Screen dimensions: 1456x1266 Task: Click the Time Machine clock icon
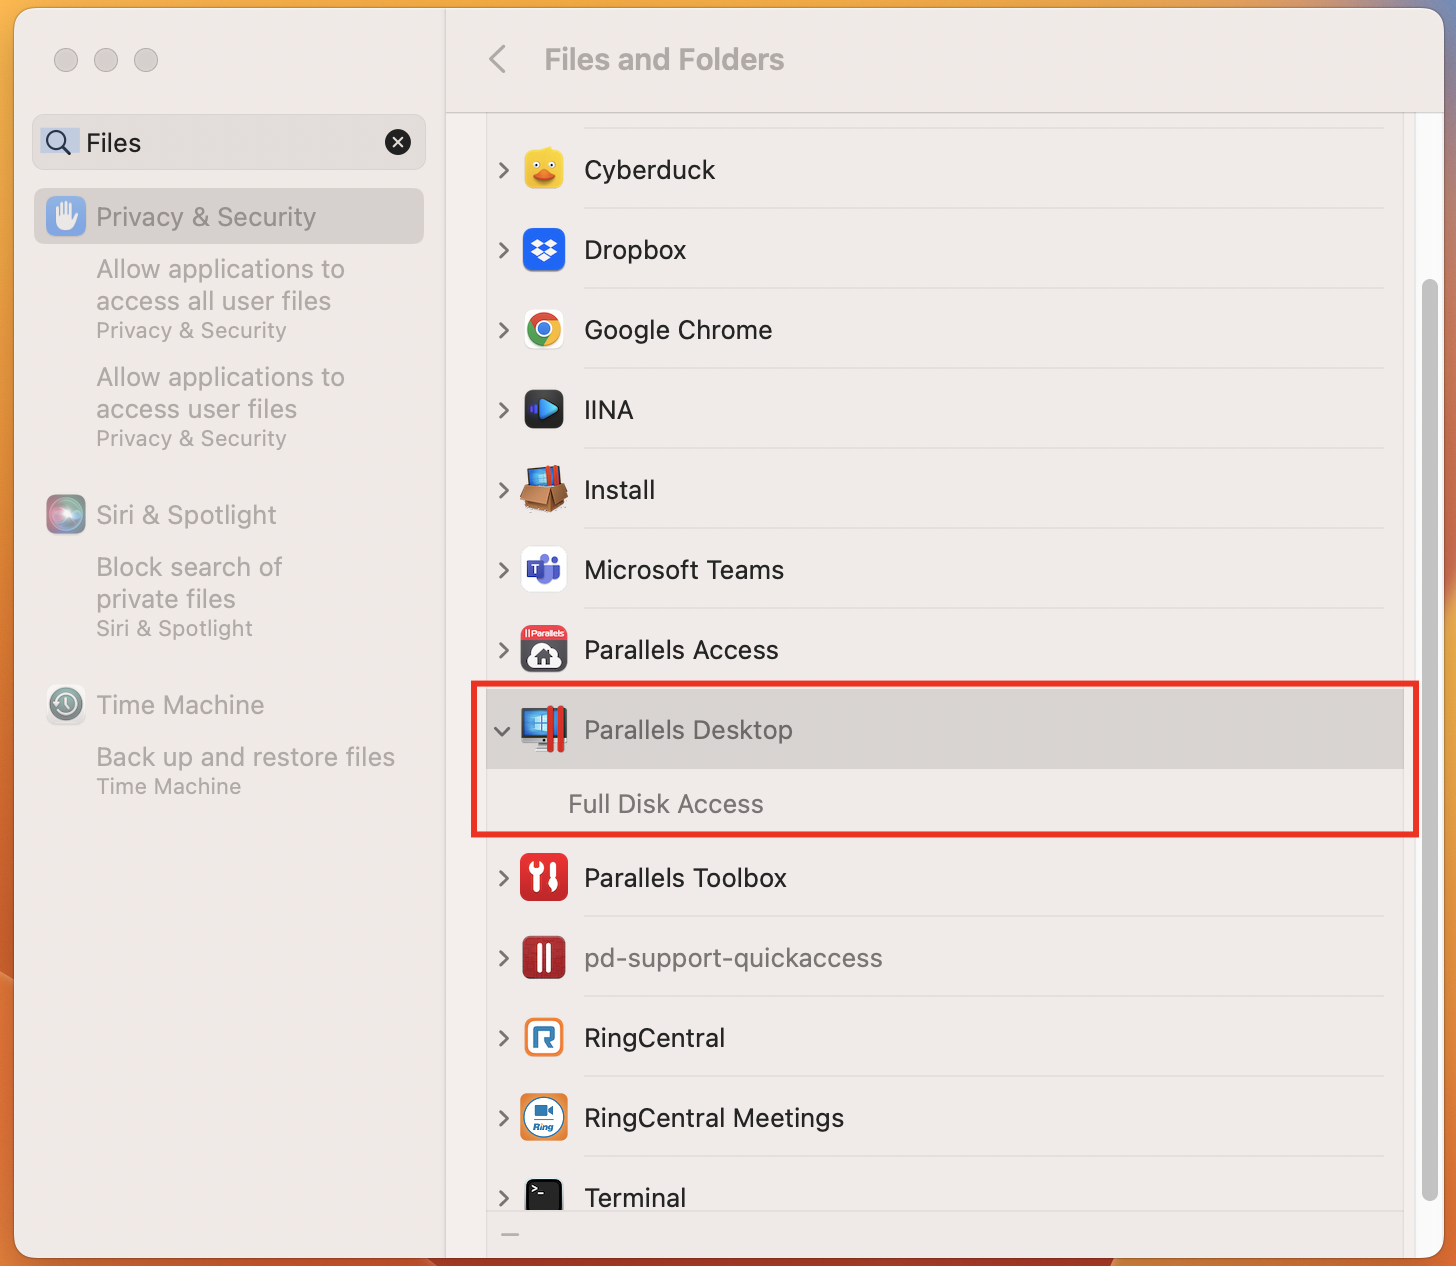(66, 704)
